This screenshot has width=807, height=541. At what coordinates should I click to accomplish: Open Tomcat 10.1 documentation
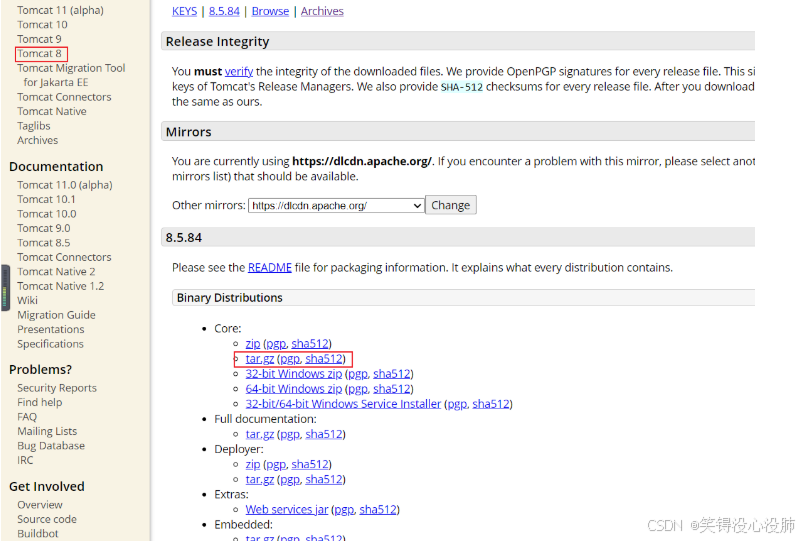coord(46,199)
